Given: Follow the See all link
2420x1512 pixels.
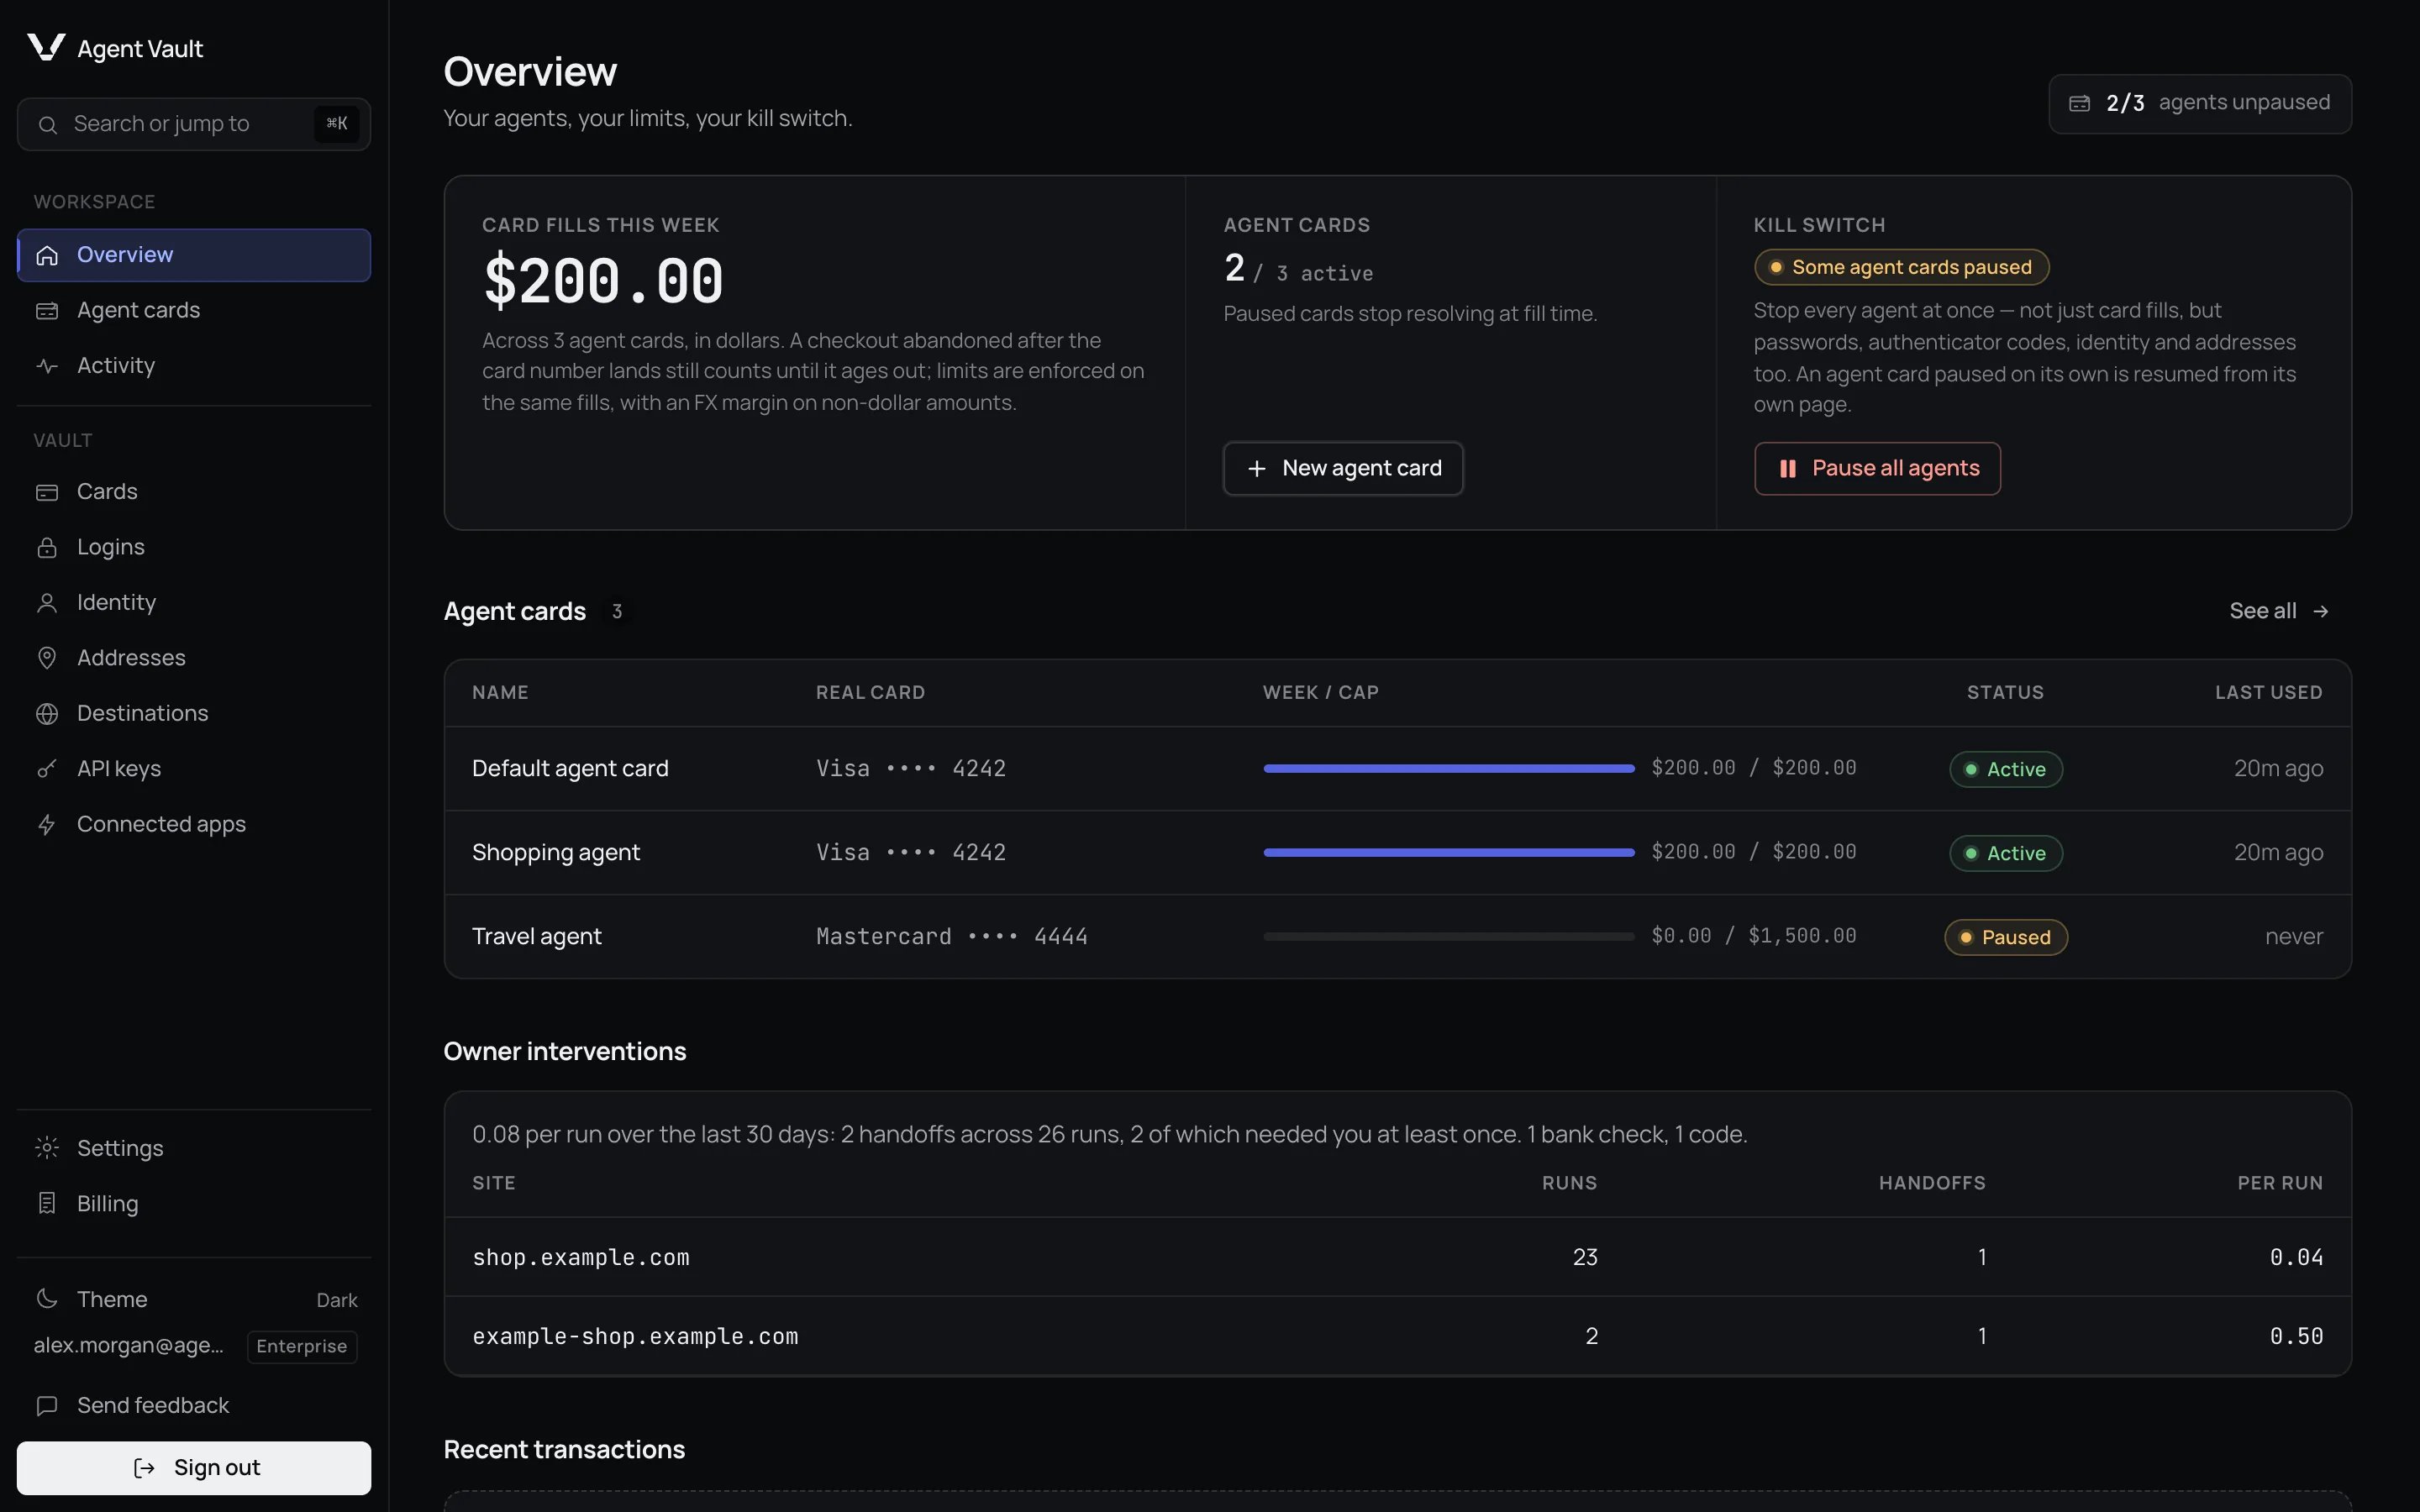Looking at the screenshot, I should [2279, 611].
